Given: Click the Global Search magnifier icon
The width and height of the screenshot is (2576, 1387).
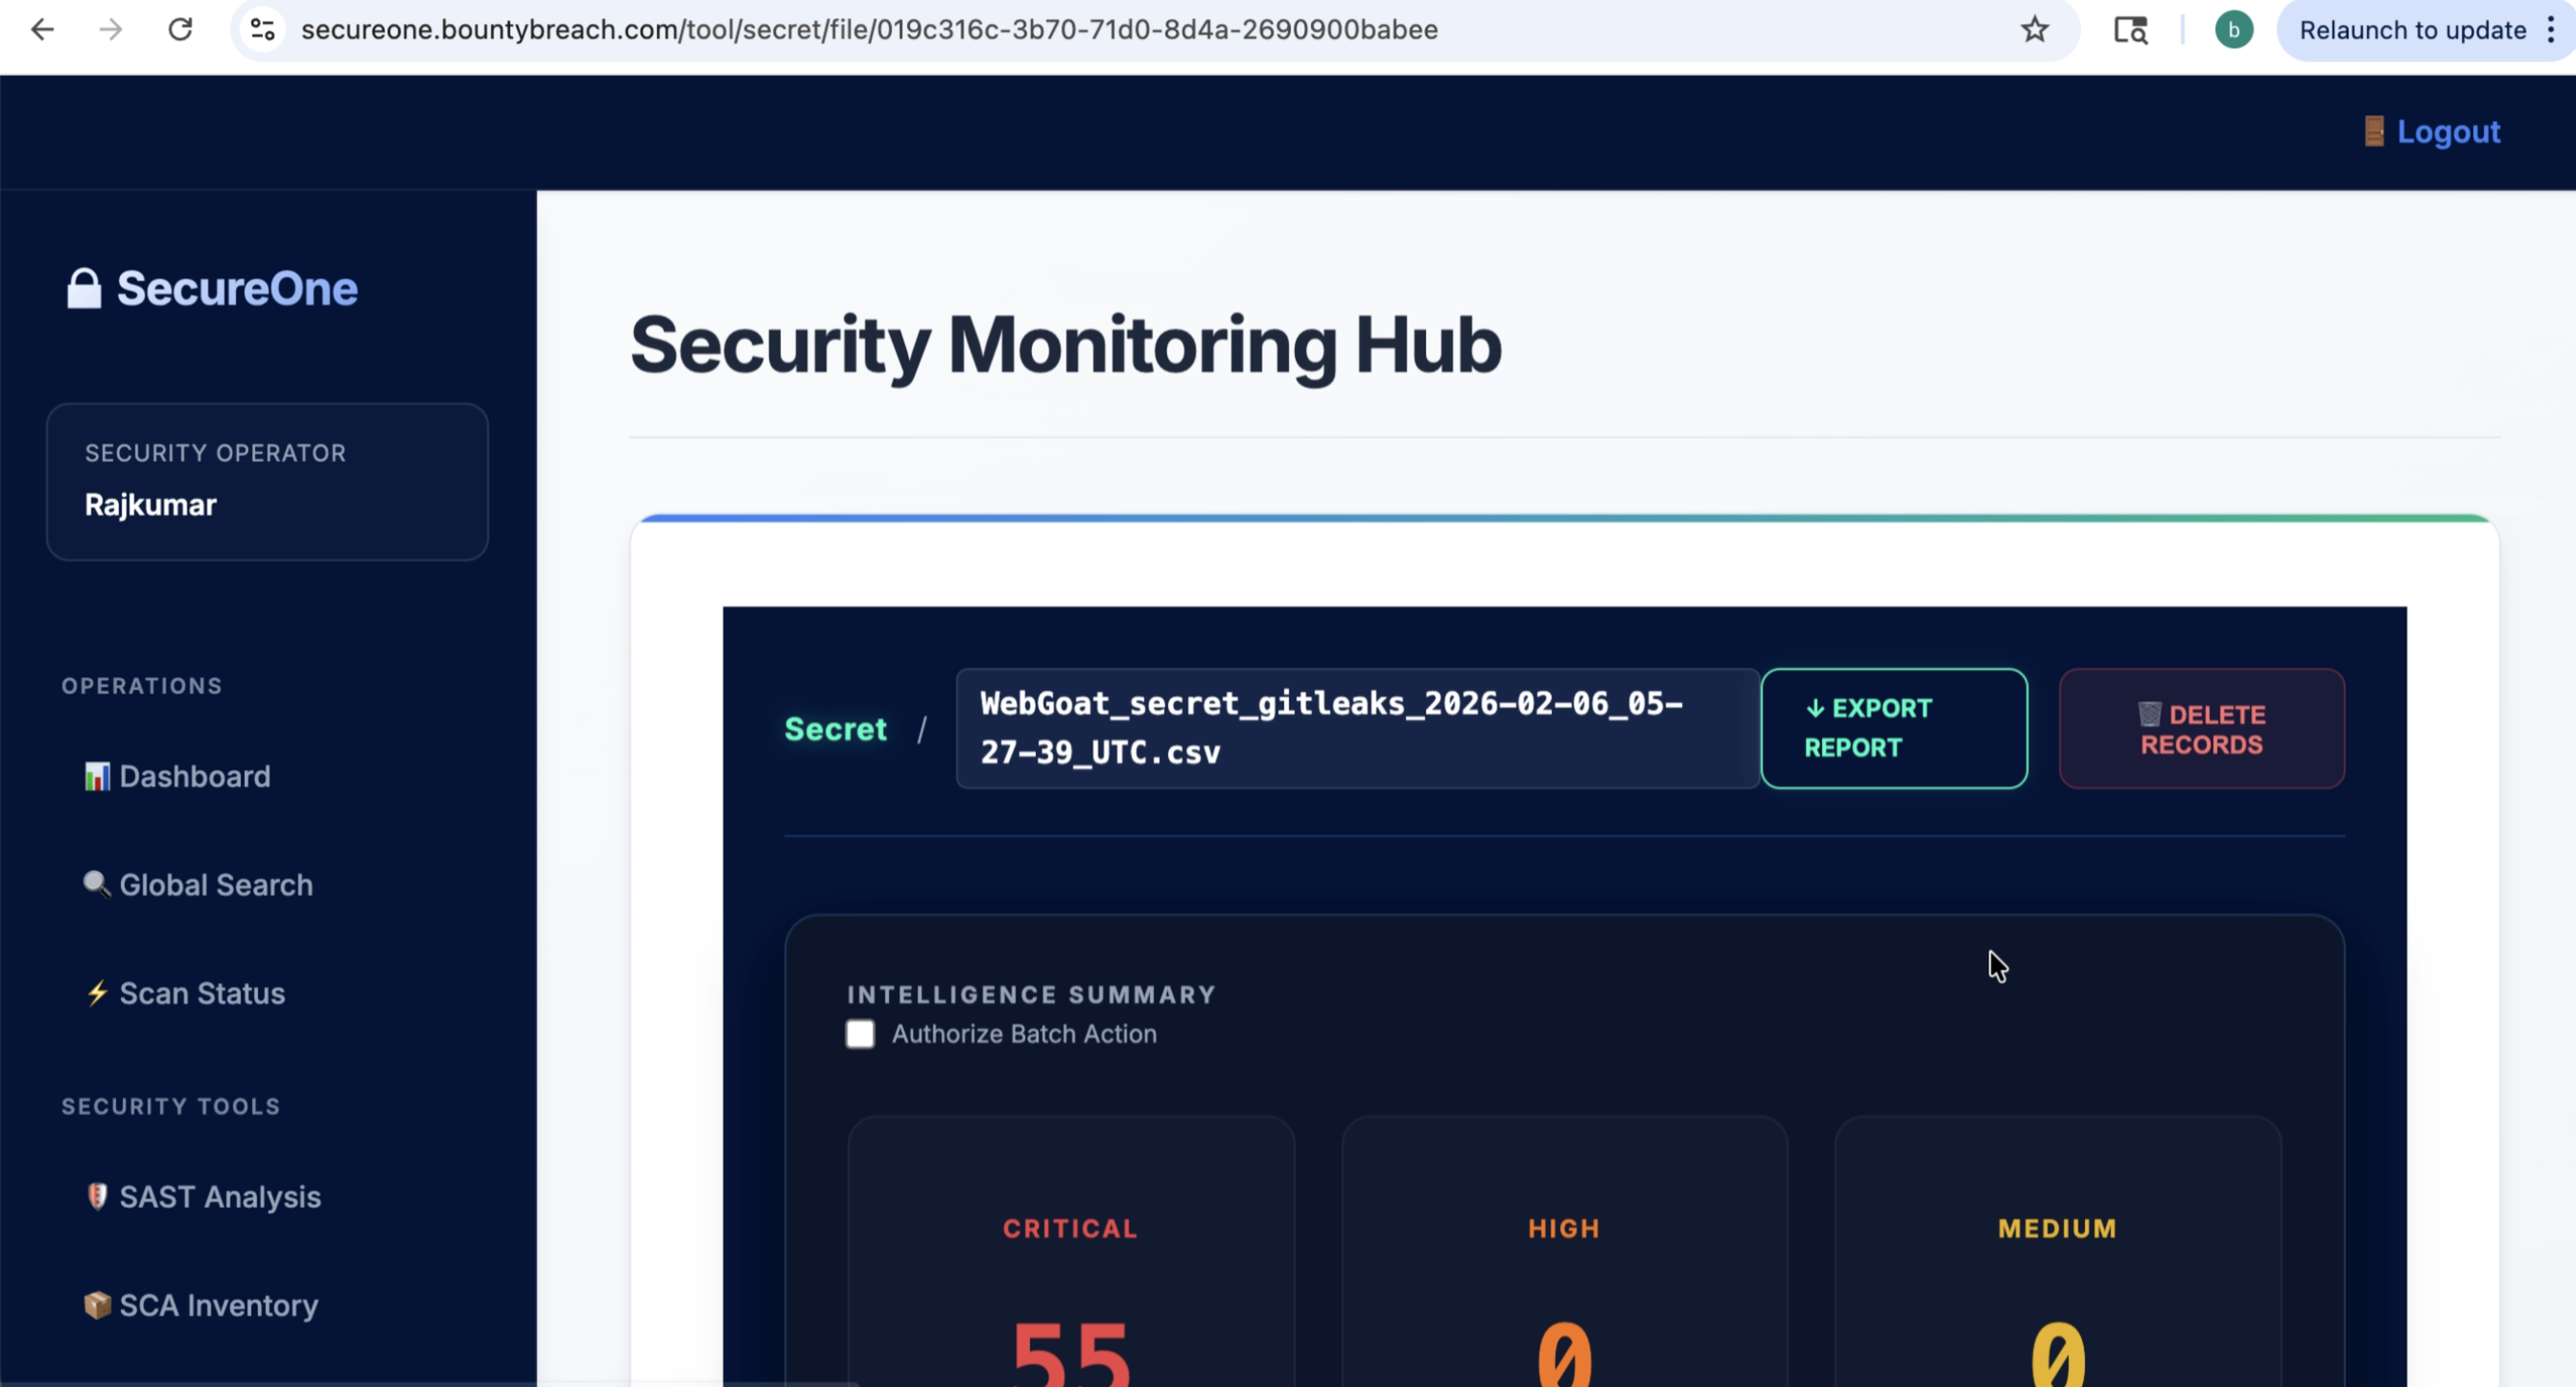Looking at the screenshot, I should coord(97,884).
